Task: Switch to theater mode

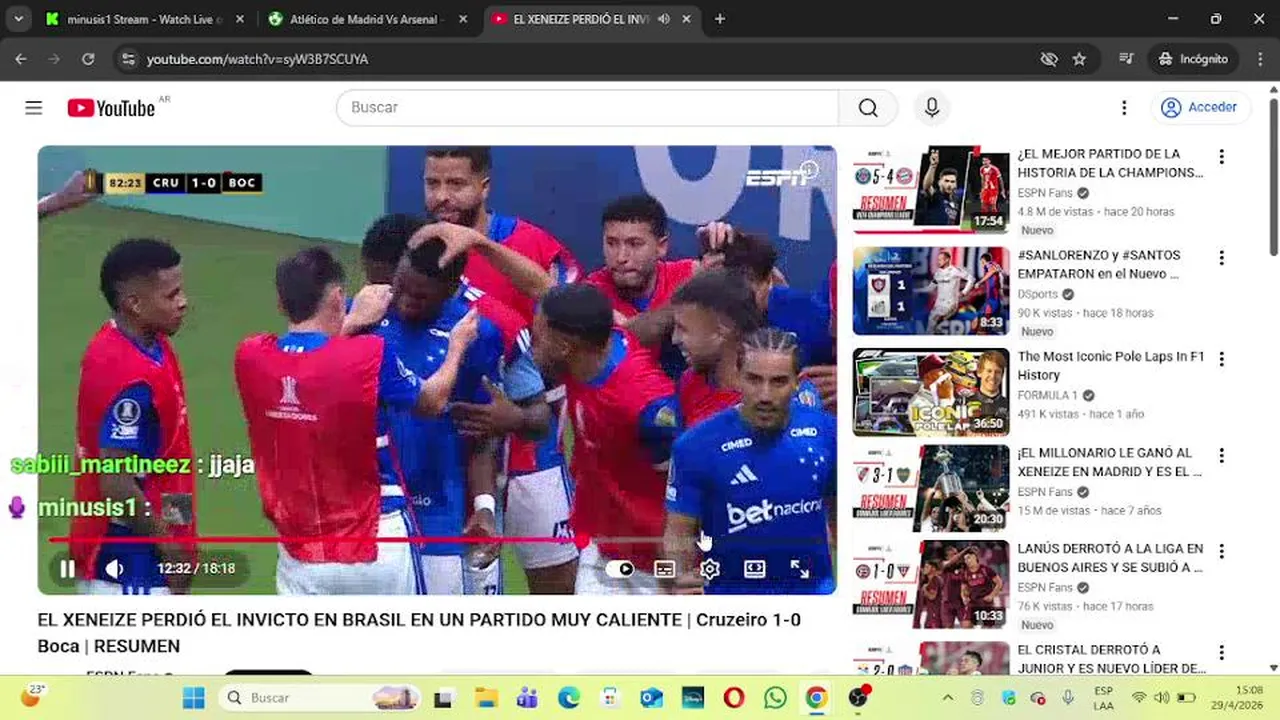Action: click(x=755, y=569)
